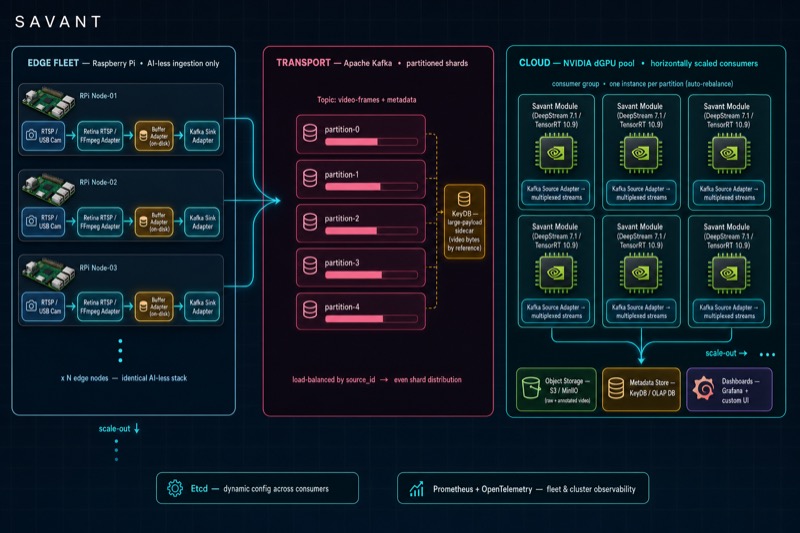Select the KeyDB sidecar database icon

click(x=464, y=198)
